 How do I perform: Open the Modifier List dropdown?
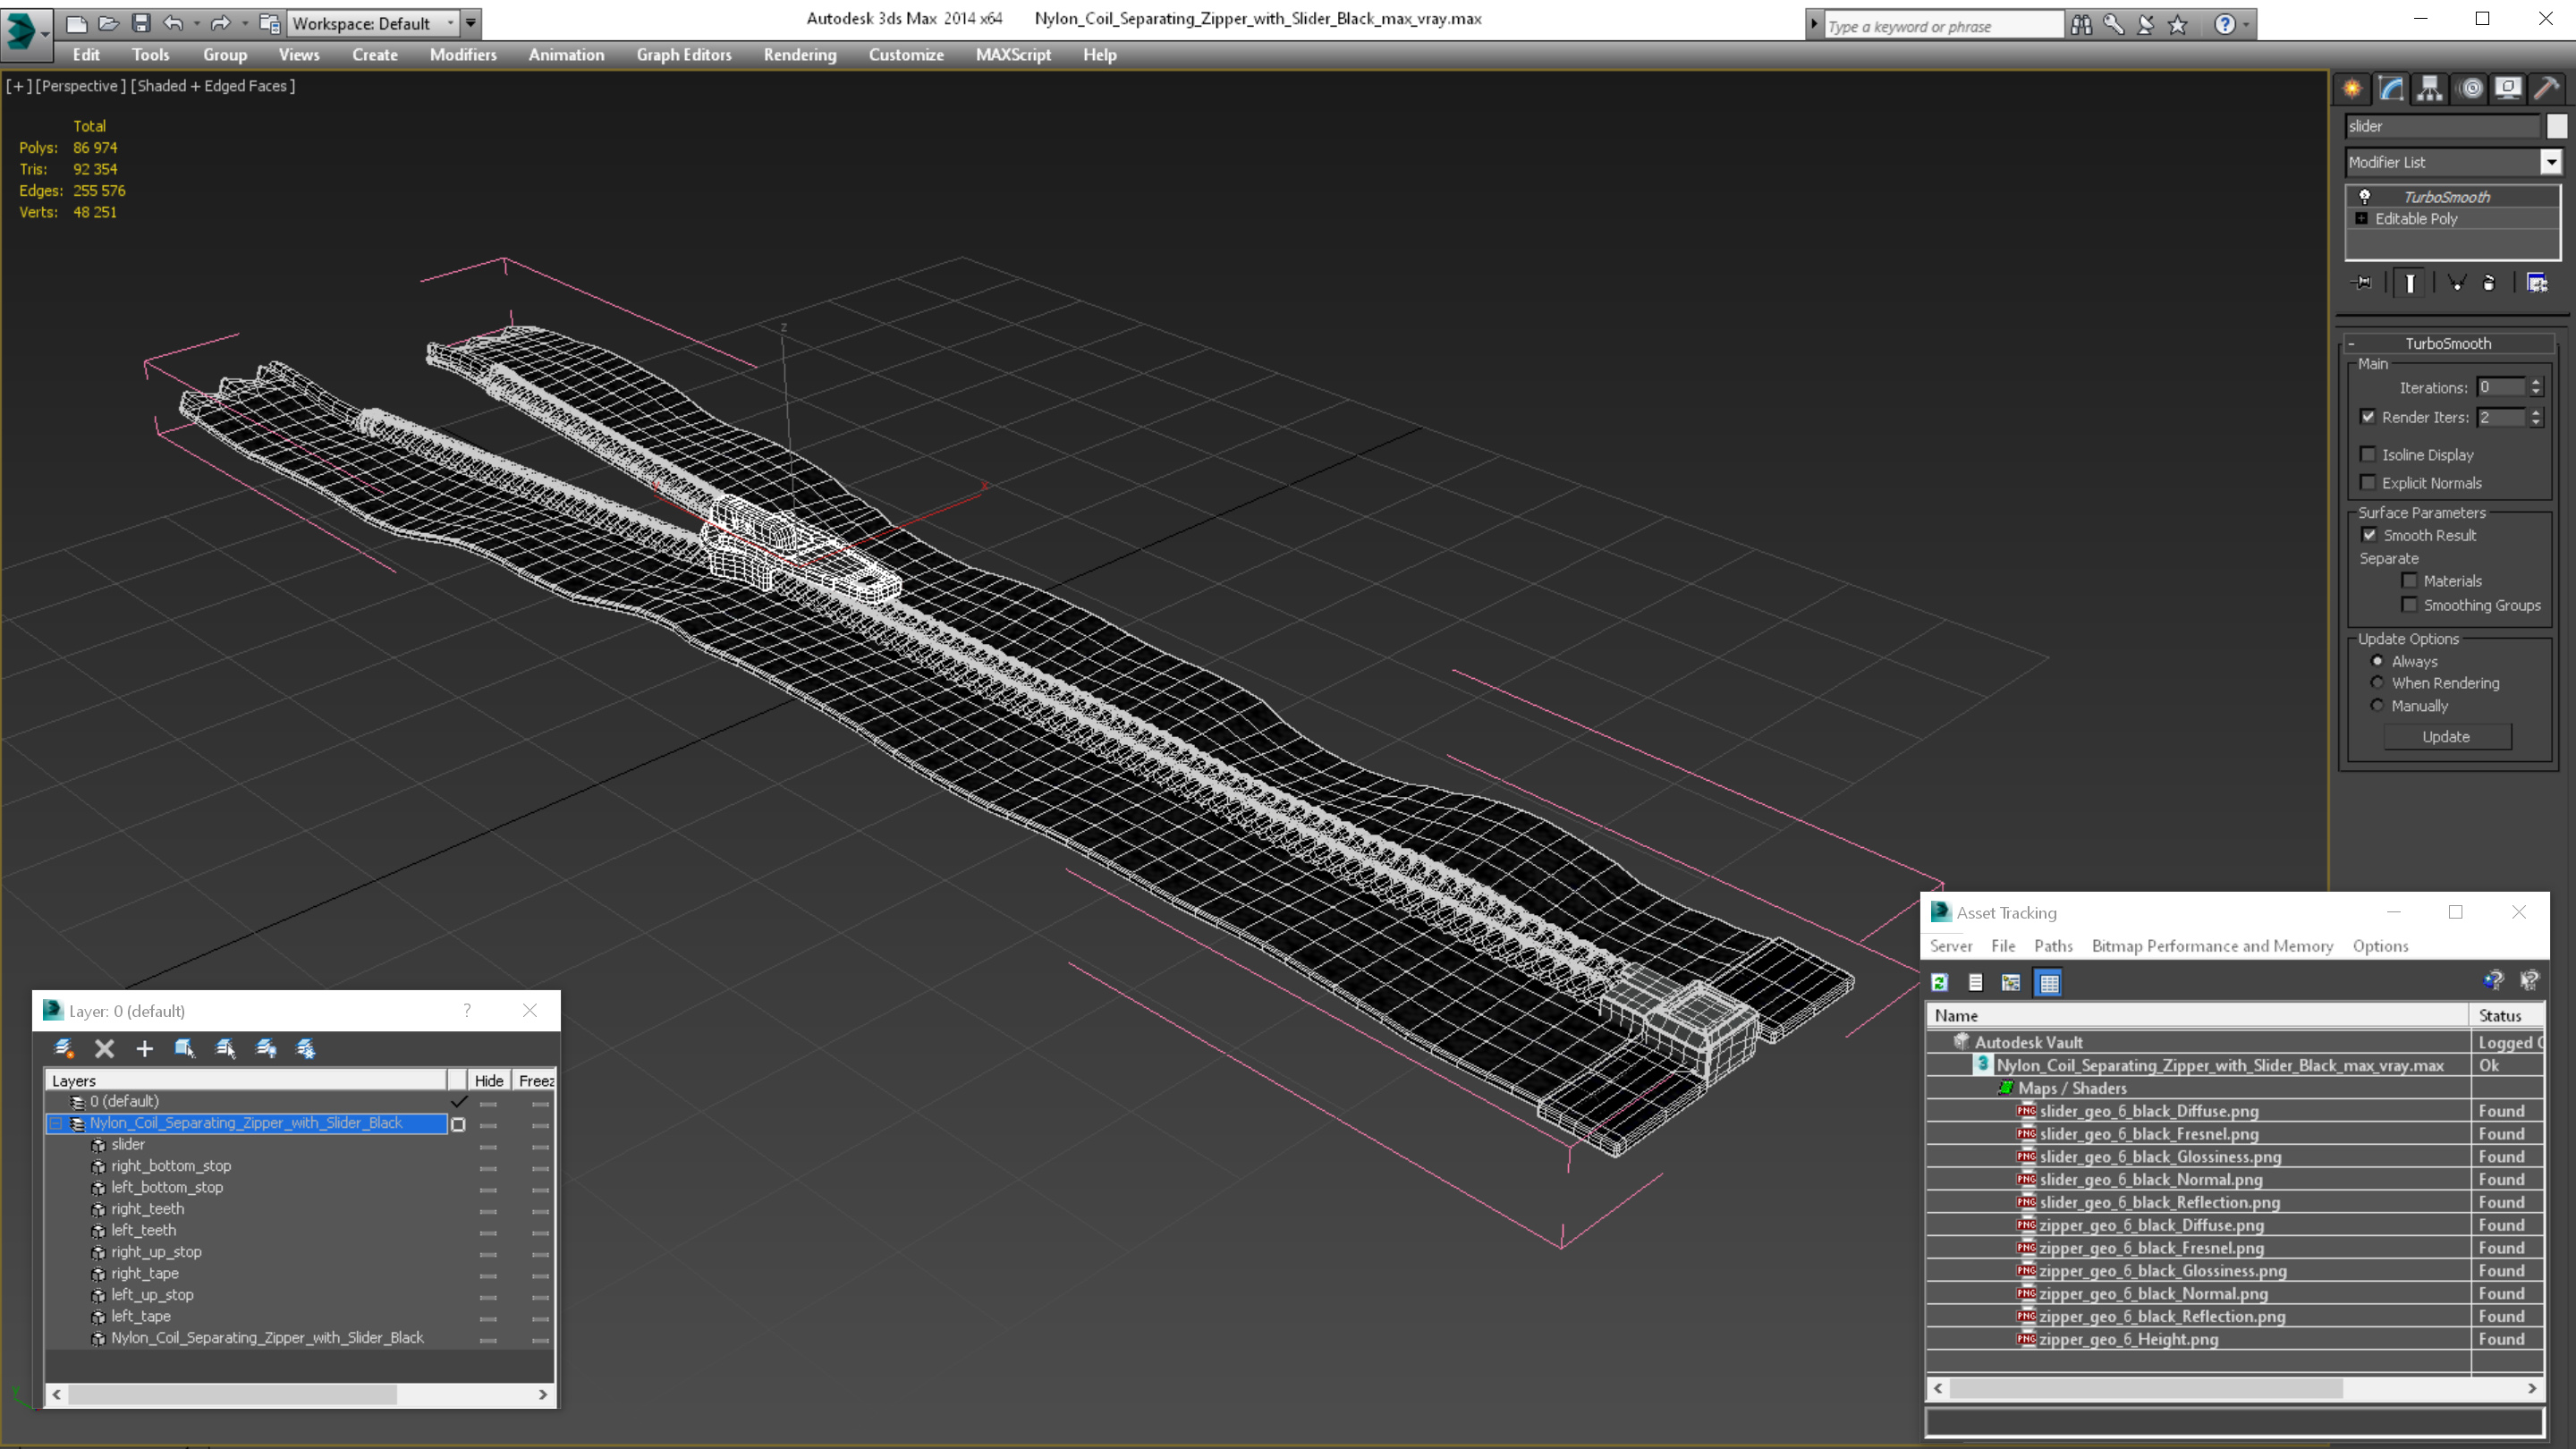point(2550,162)
